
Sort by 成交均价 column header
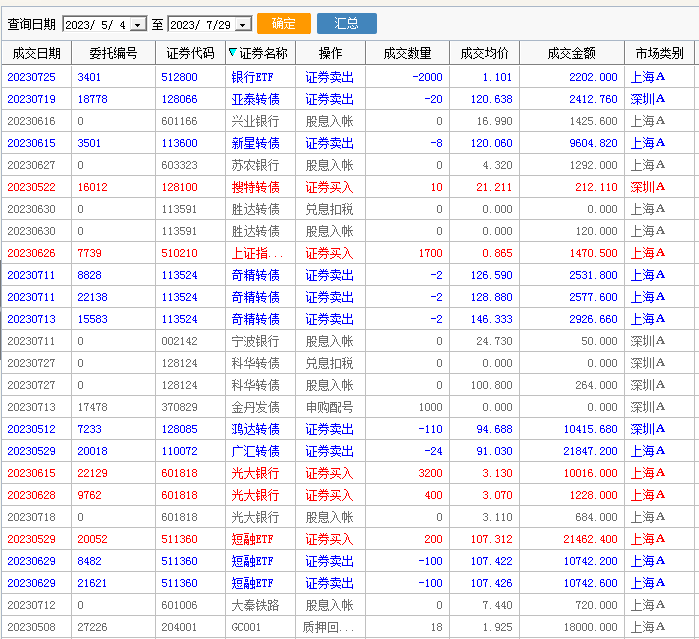point(484,53)
